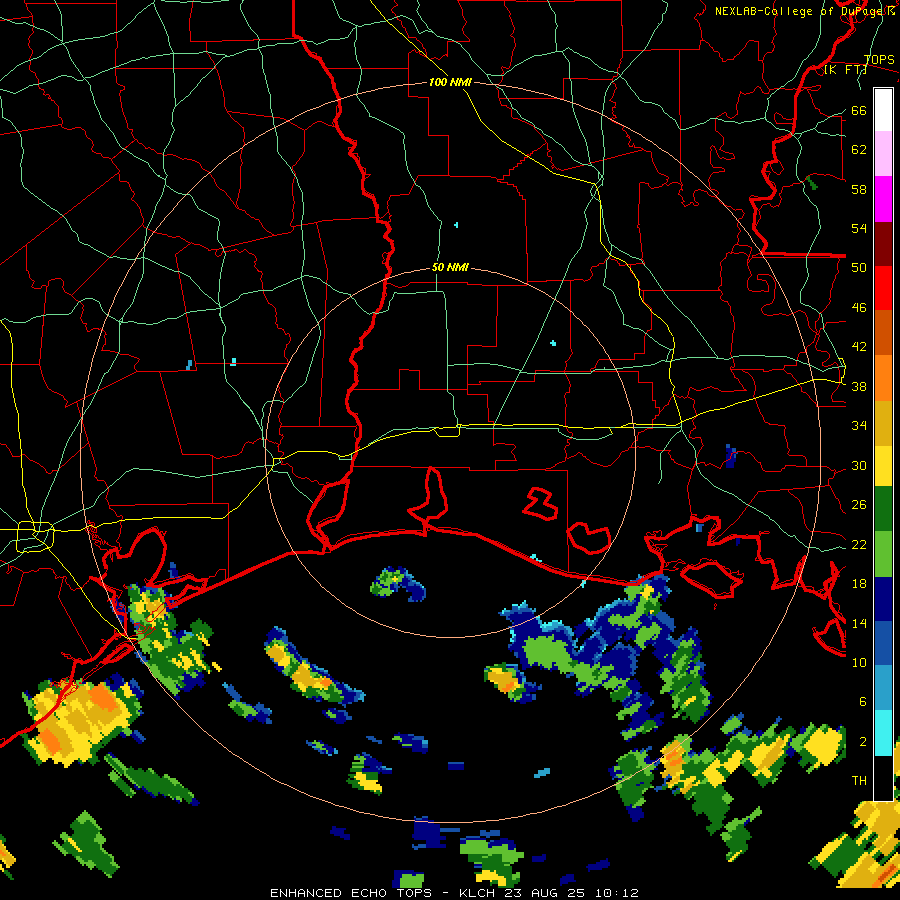Click the 6 value on the legend
This screenshot has height=900, width=900.
click(x=863, y=702)
